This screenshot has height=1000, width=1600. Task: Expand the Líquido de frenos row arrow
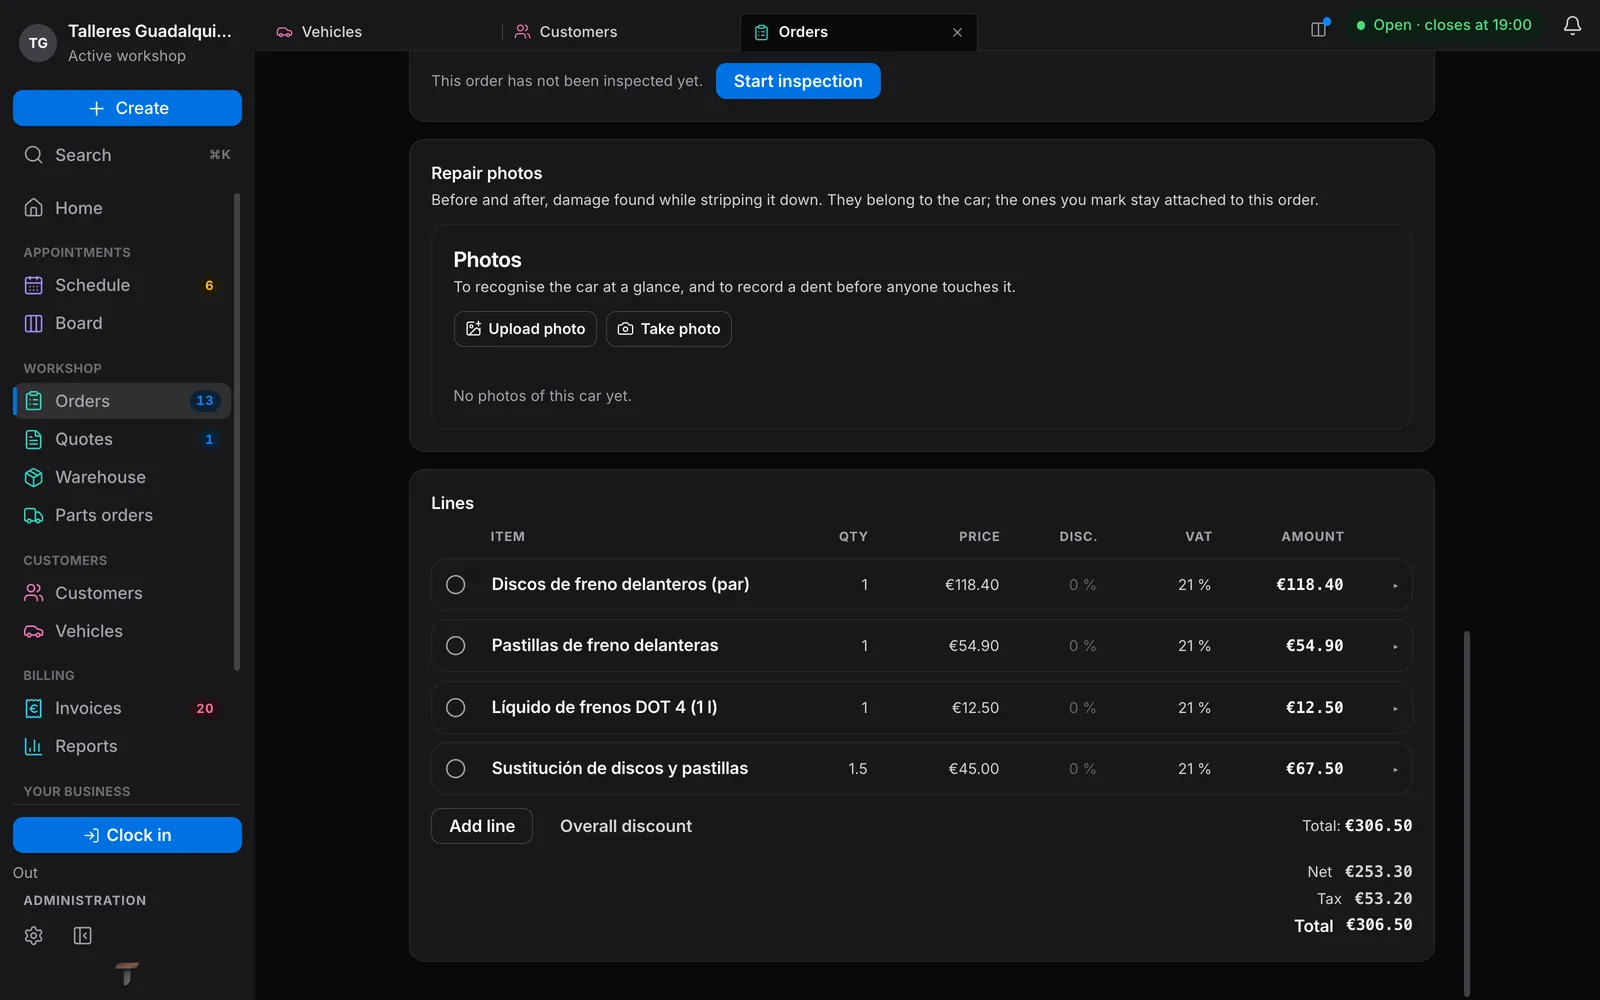click(1395, 709)
